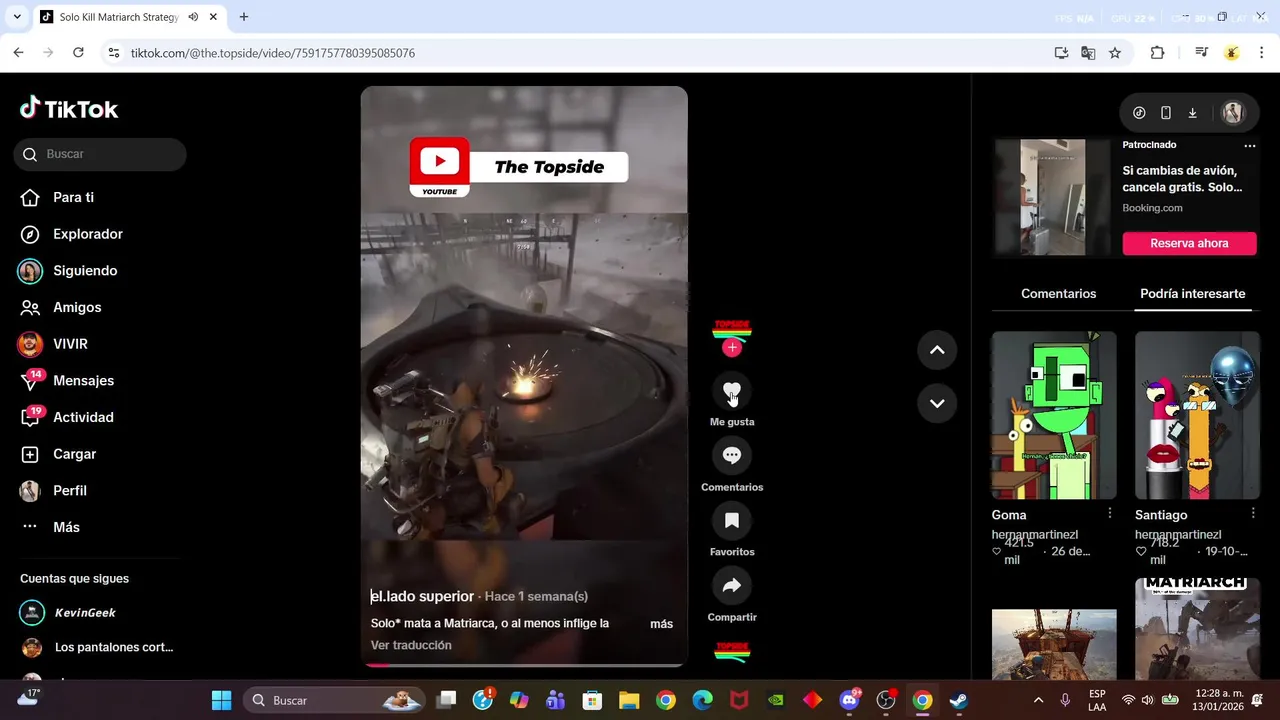This screenshot has width=1280, height=720.
Task: Expand the Más menu
Action: coord(50,527)
